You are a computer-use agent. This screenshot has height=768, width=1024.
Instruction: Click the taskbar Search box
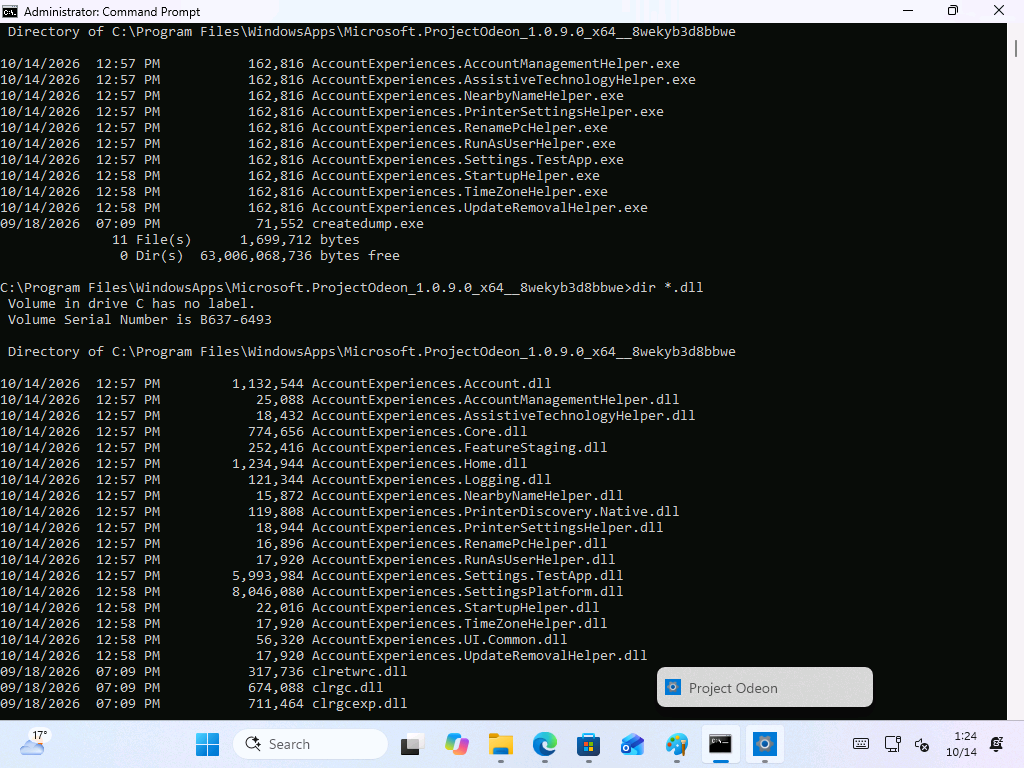[x=310, y=744]
